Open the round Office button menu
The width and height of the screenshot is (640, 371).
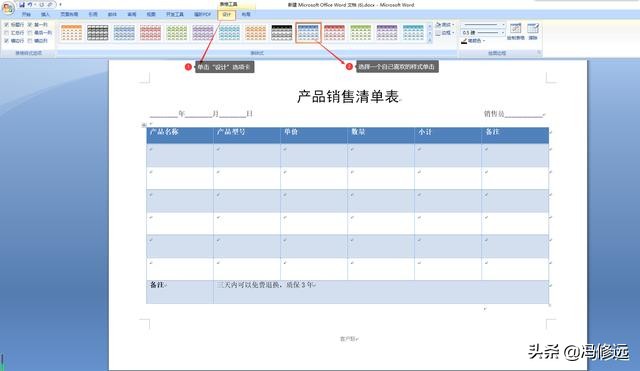click(x=8, y=9)
